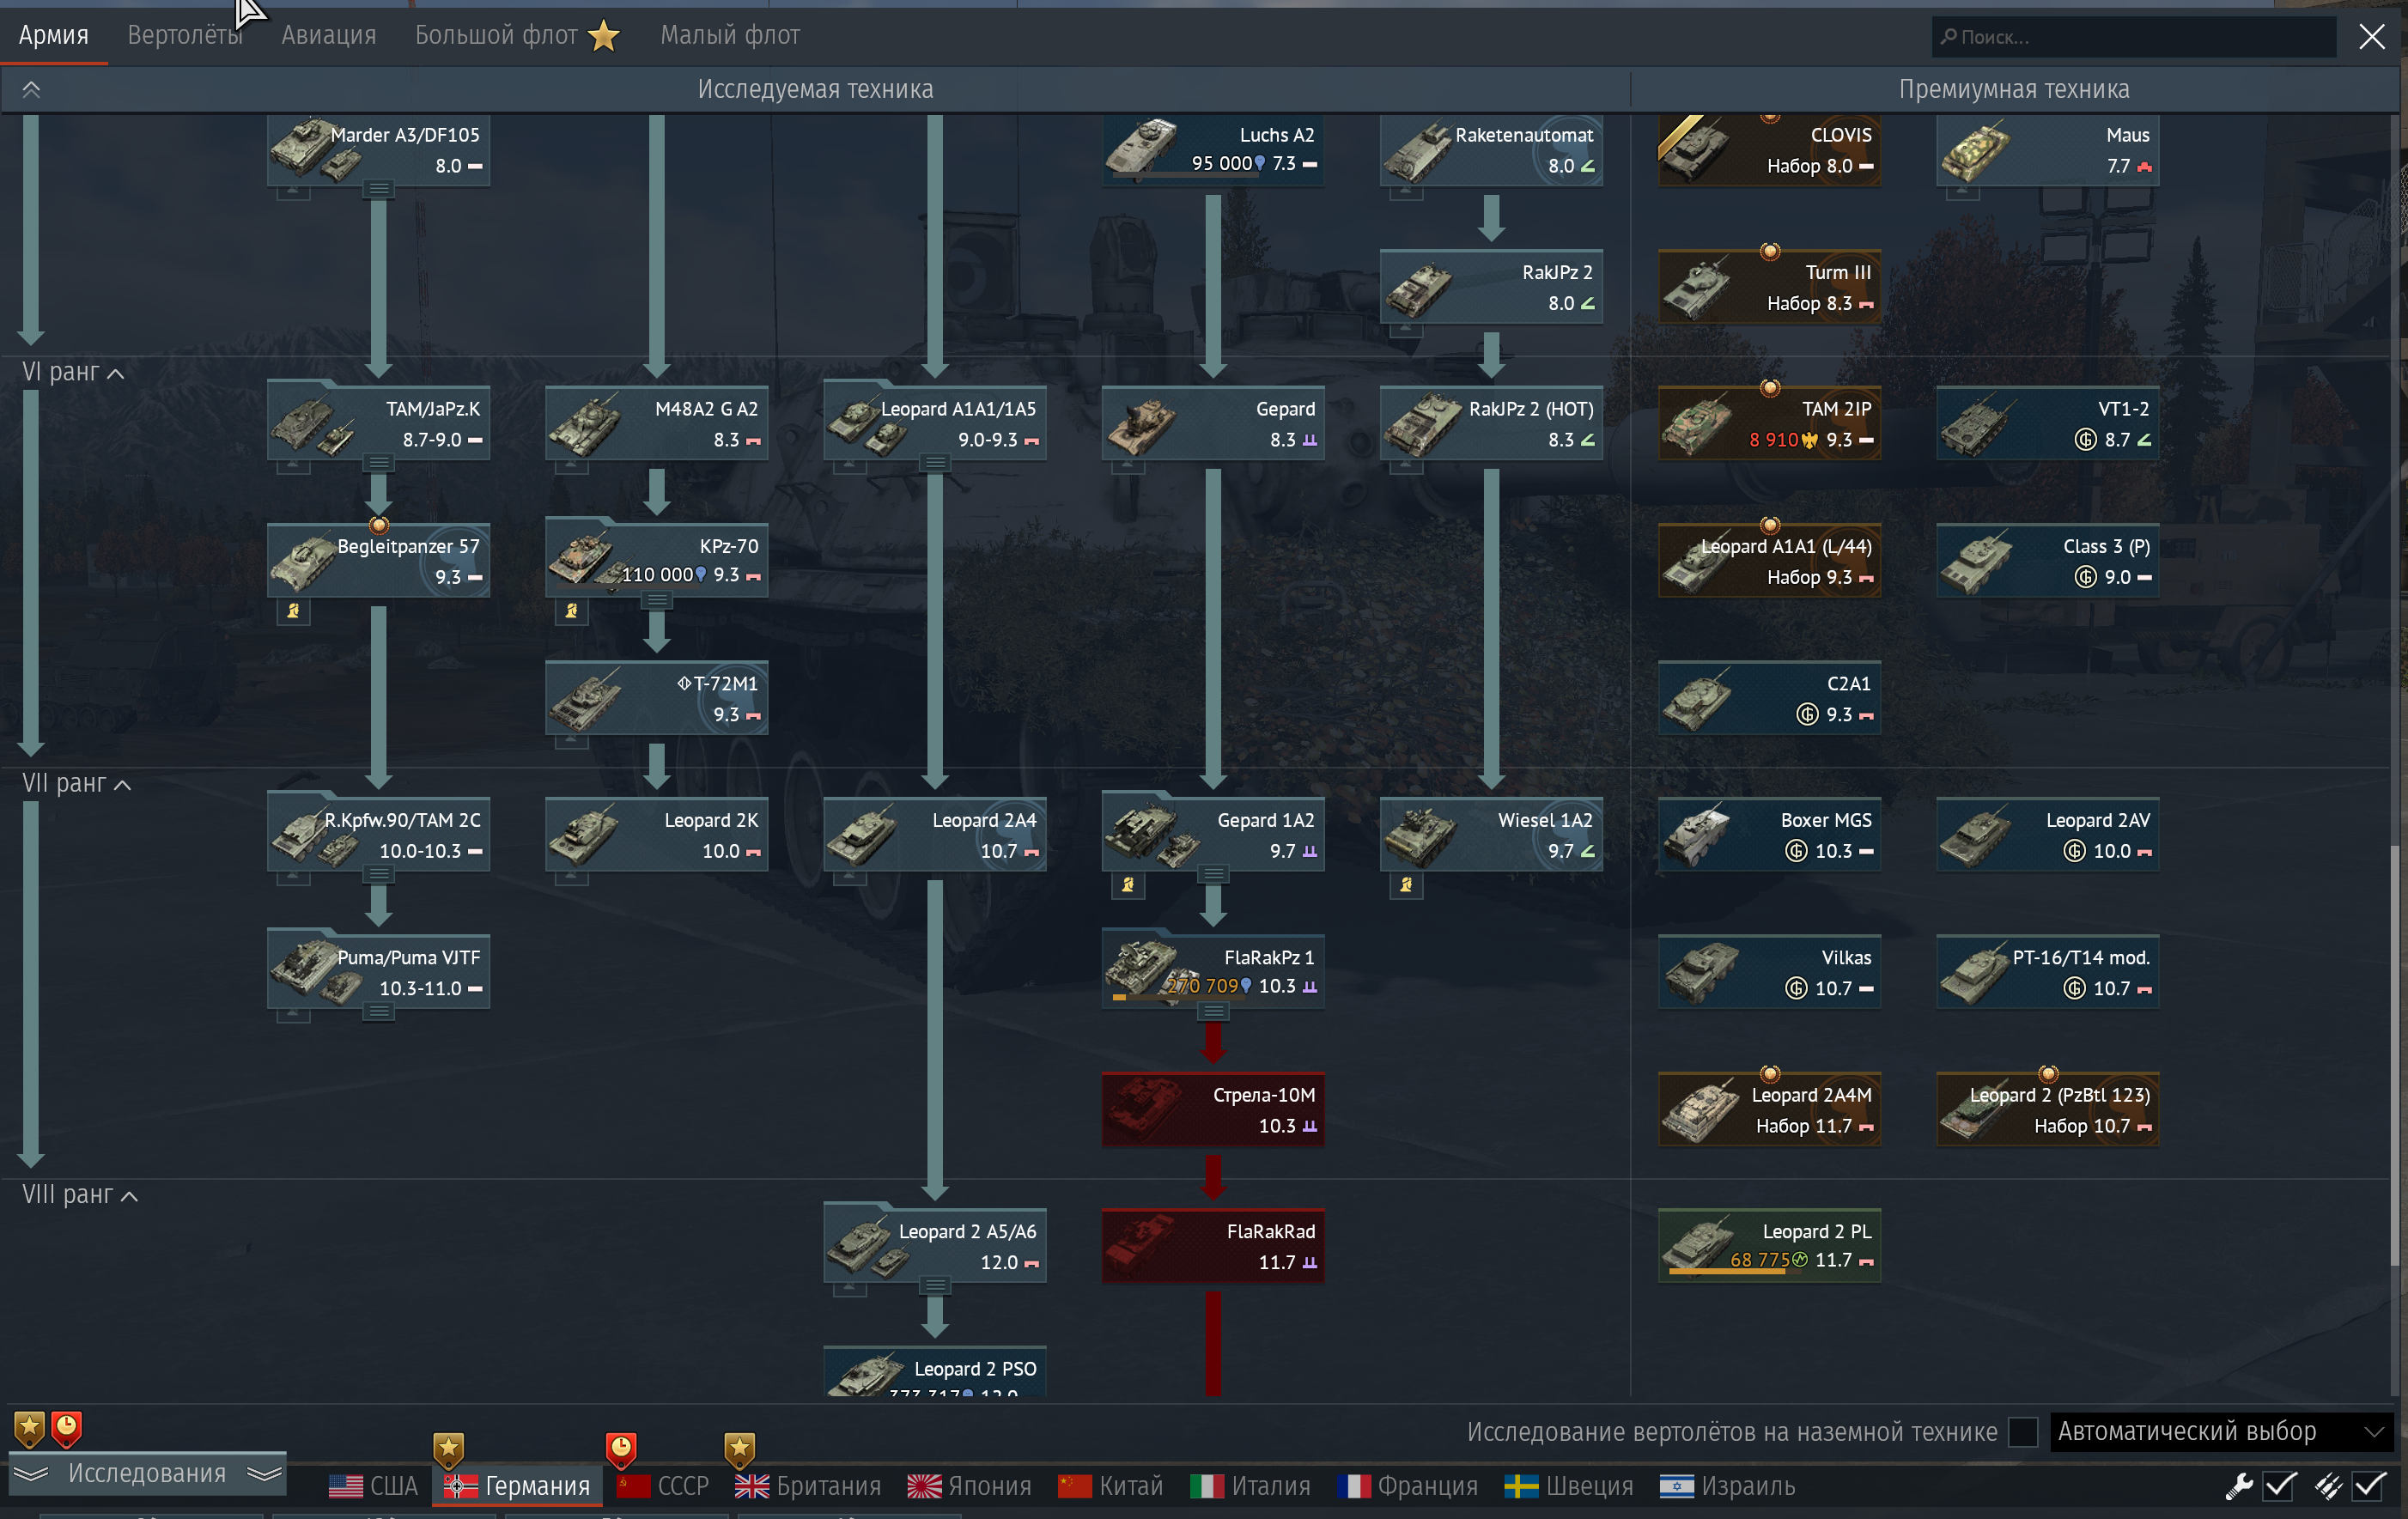Click the red clock badge above СССР

(621, 1450)
